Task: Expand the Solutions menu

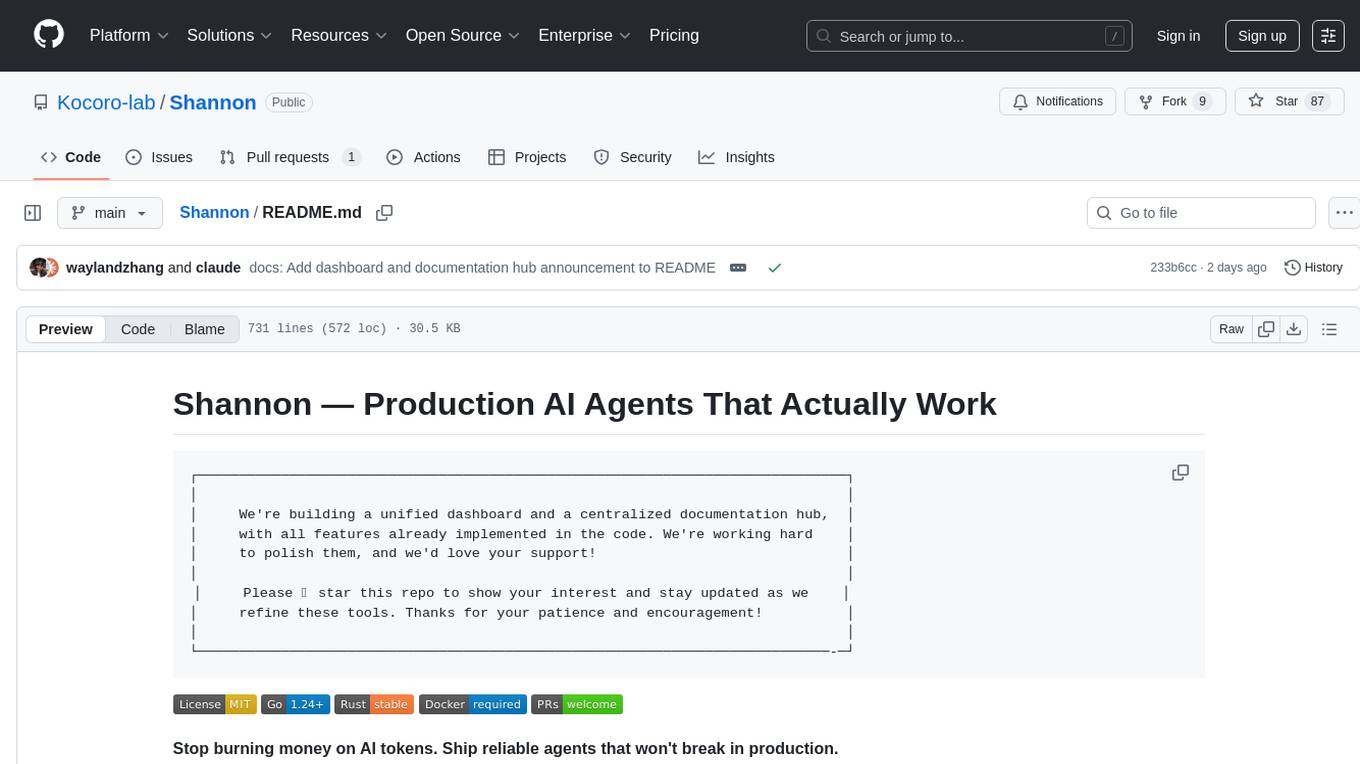Action: click(x=230, y=35)
